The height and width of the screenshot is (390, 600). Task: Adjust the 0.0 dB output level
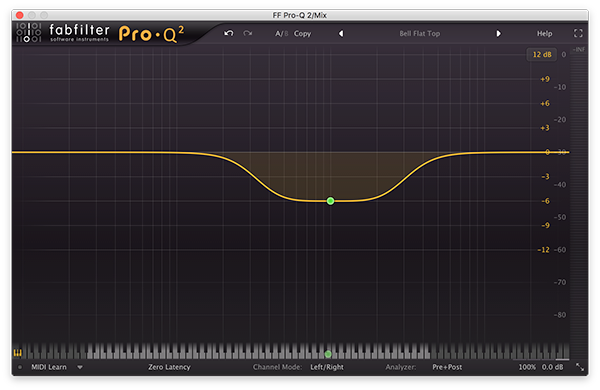[552, 367]
